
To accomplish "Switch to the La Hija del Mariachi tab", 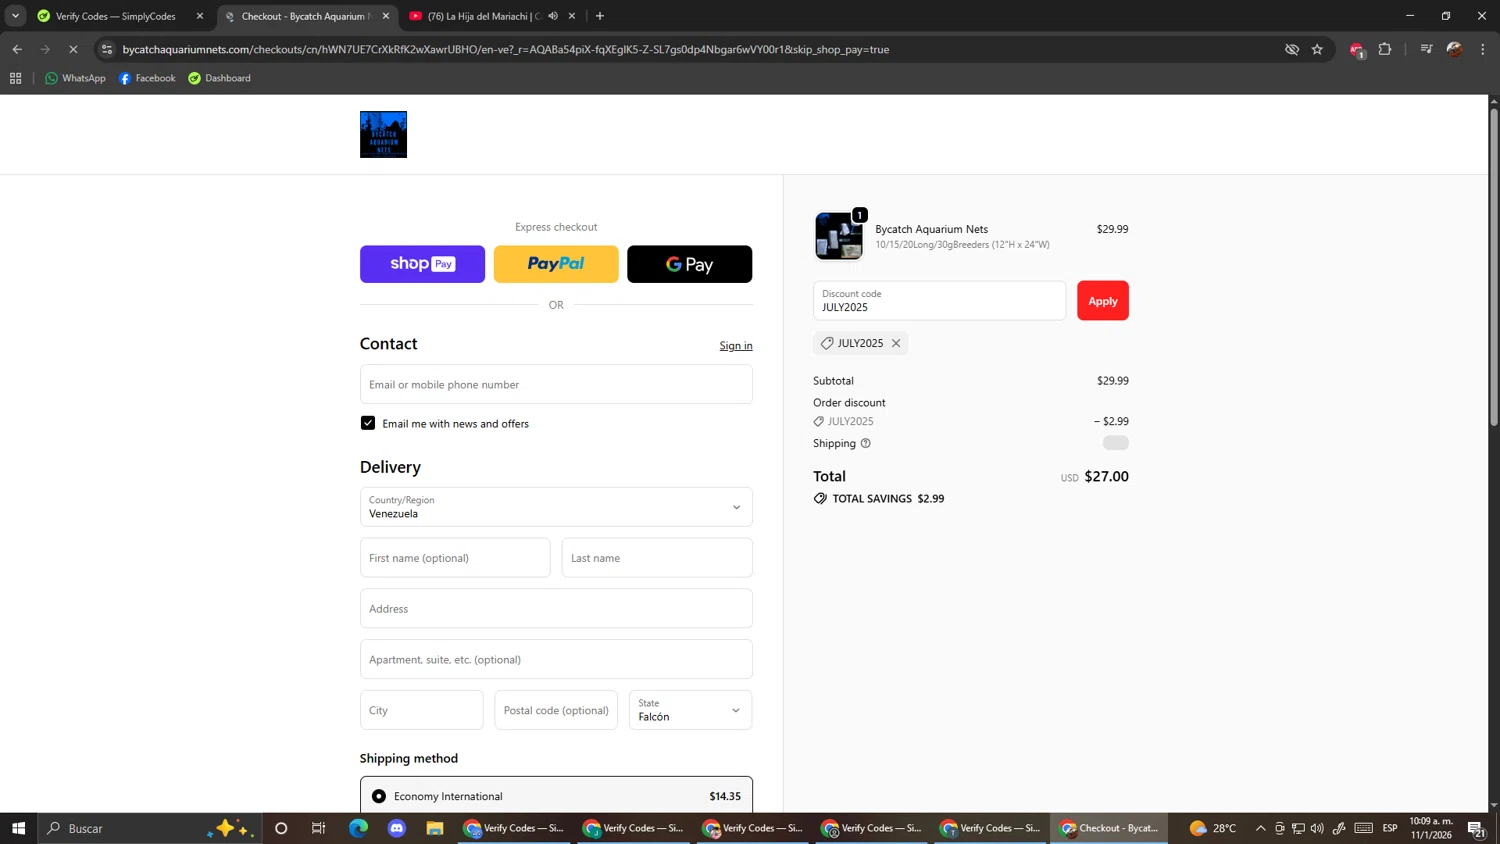I will point(485,16).
